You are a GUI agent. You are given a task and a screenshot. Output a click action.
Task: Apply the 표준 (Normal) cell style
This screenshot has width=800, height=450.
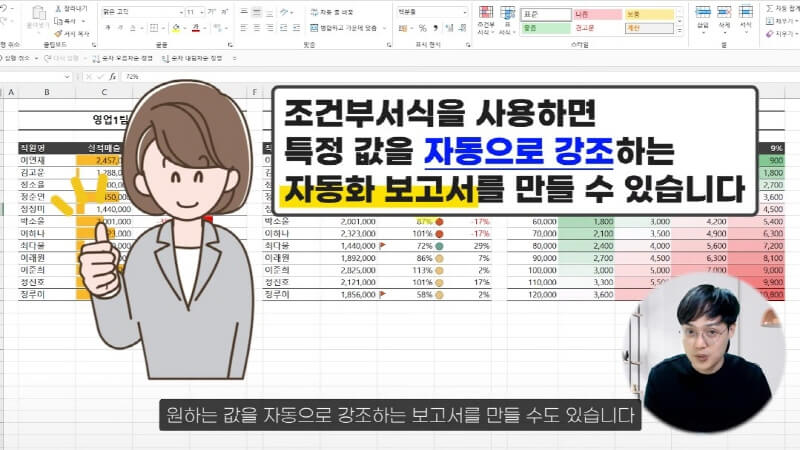545,14
